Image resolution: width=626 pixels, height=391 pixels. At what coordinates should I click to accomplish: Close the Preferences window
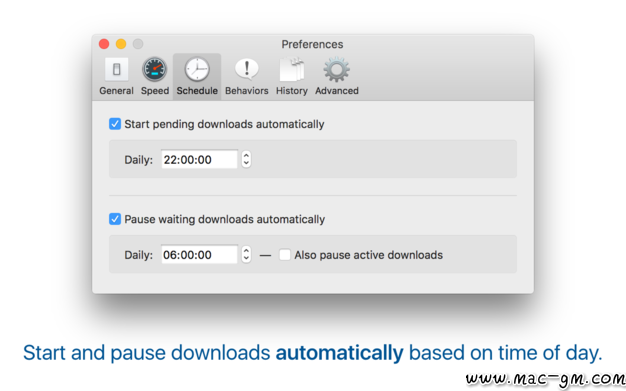104,44
